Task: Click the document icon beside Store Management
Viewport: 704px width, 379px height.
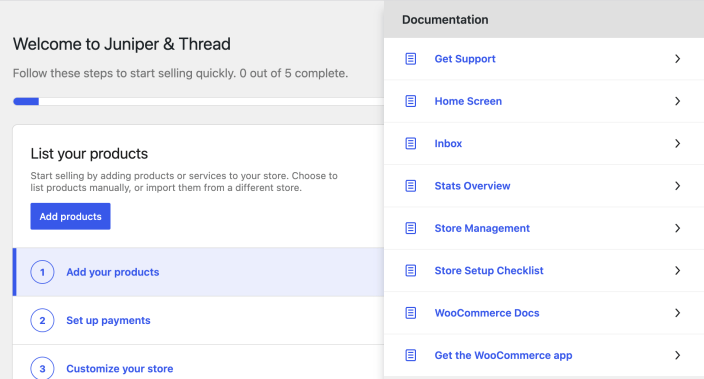Action: pos(410,228)
